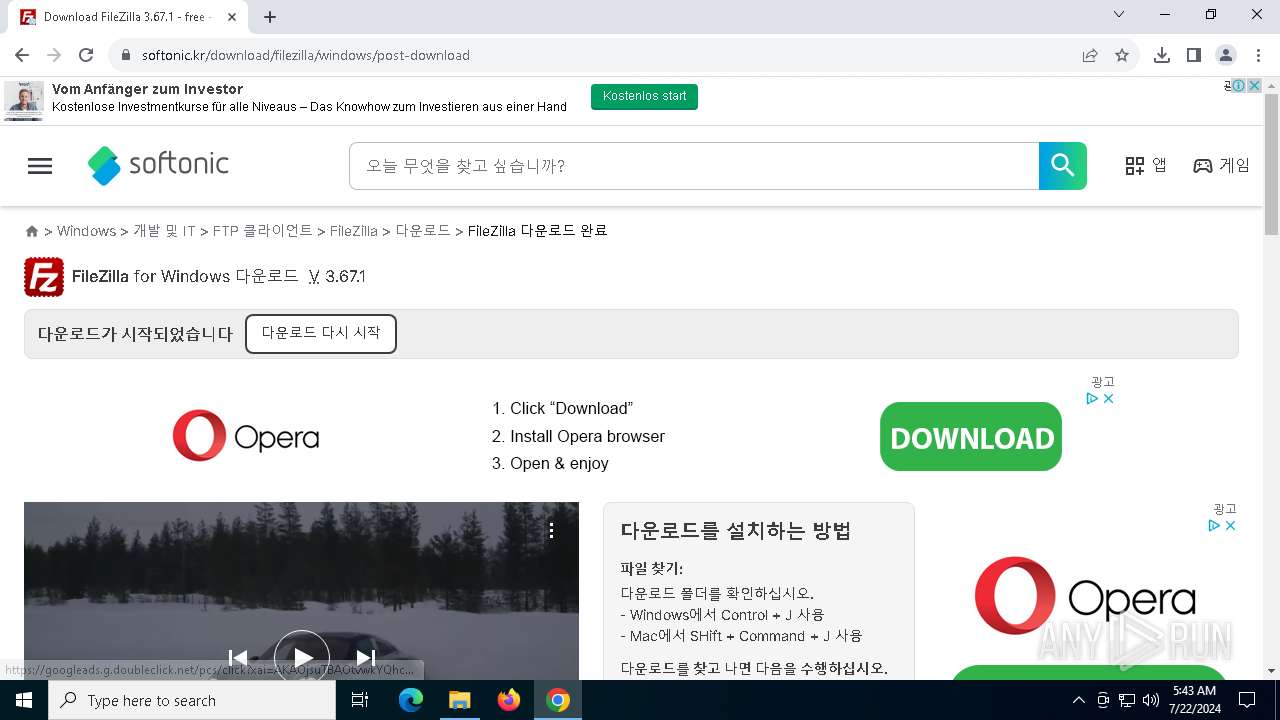
Task: Open 다운로드 breadcrumb link
Action: [x=423, y=231]
